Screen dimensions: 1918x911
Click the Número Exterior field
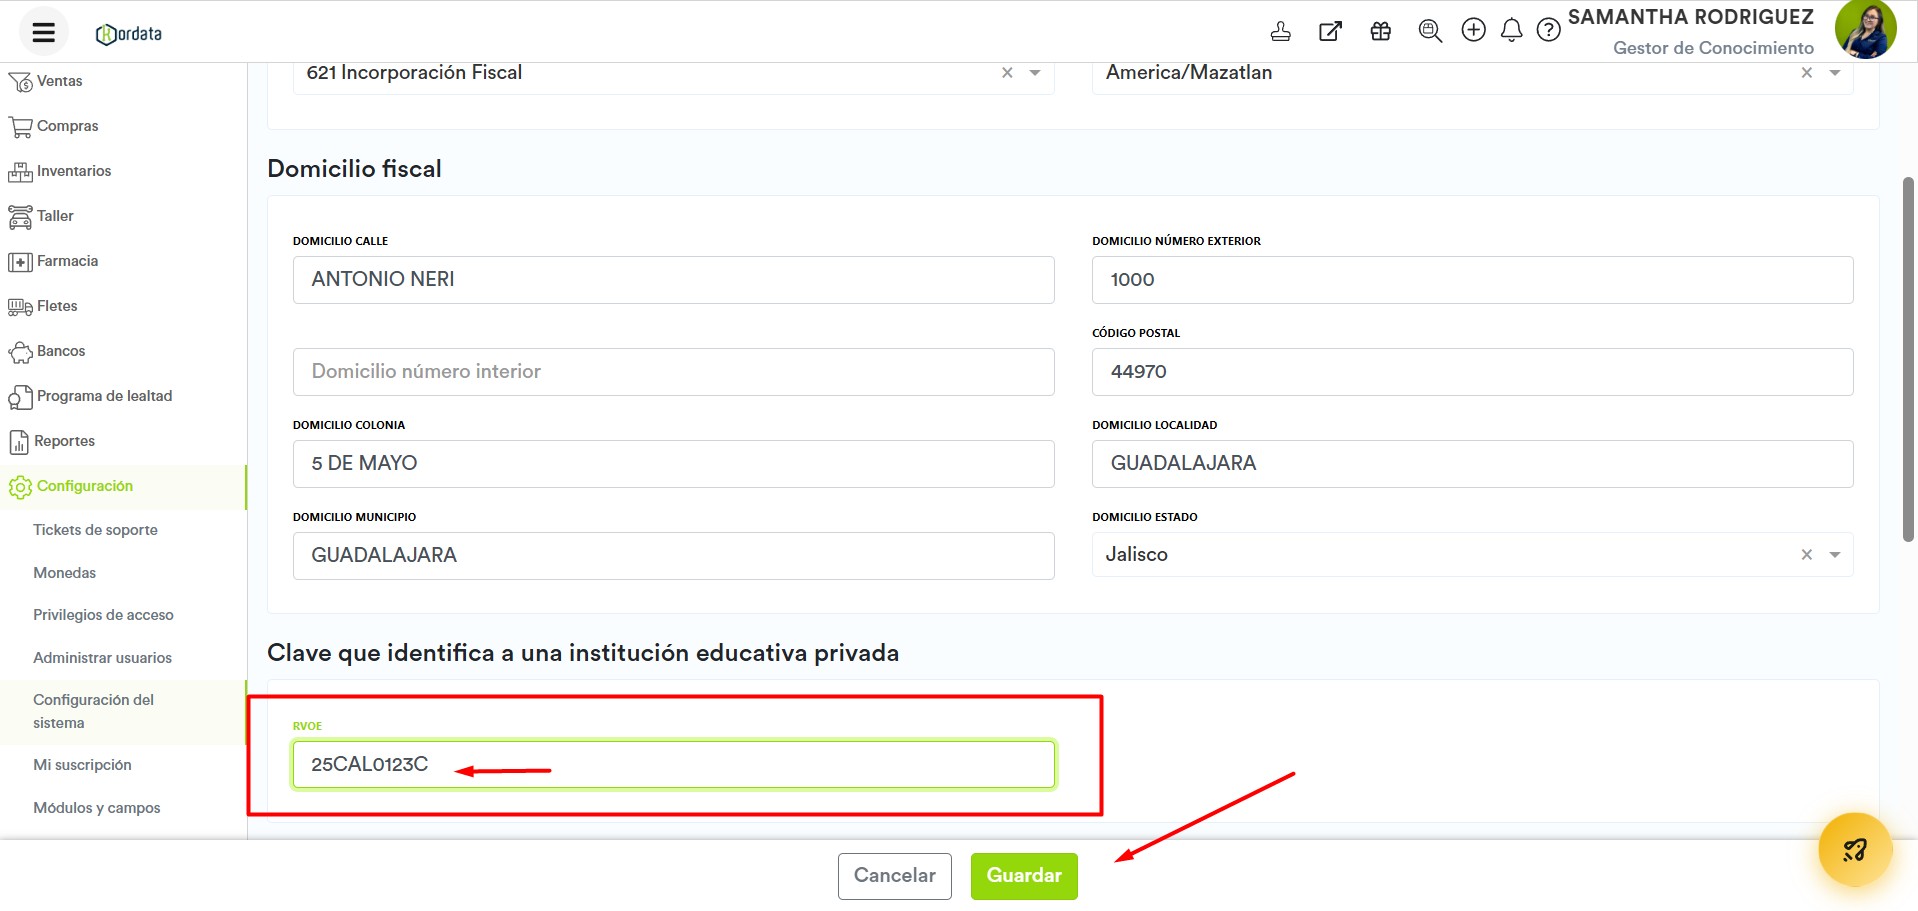[x=1472, y=280]
